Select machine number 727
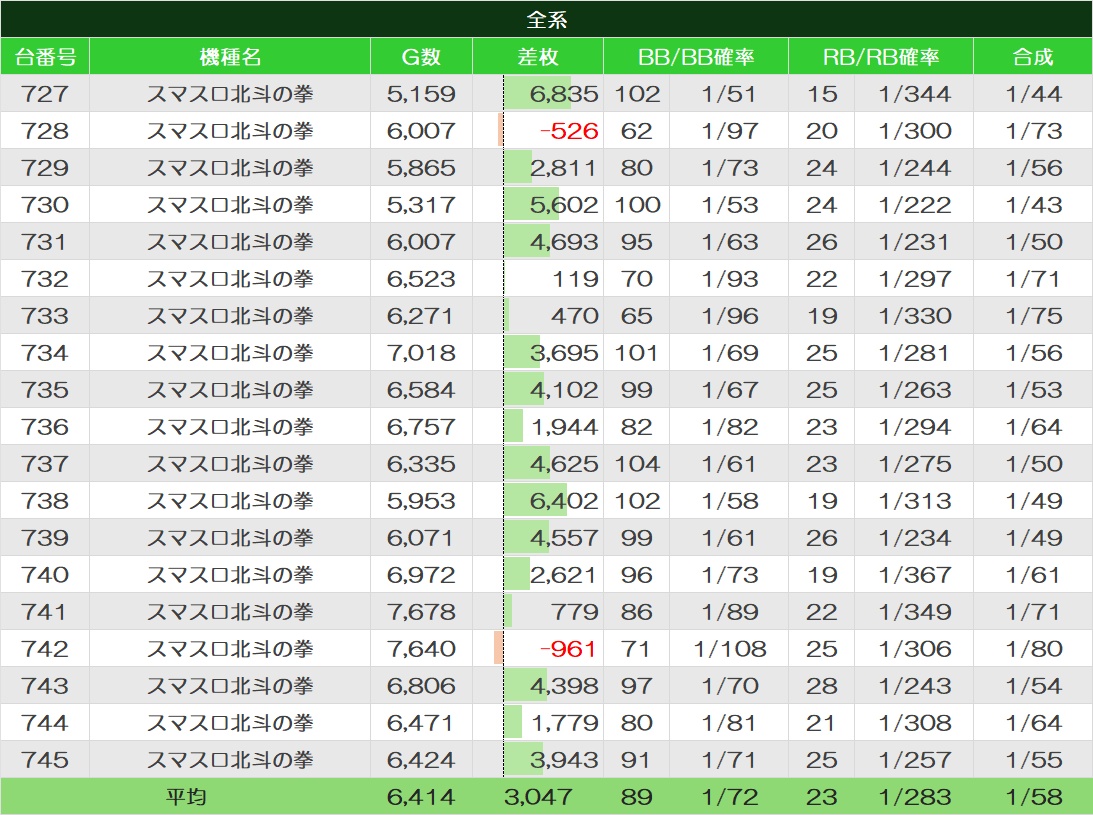This screenshot has width=1093, height=815. pyautogui.click(x=45, y=93)
